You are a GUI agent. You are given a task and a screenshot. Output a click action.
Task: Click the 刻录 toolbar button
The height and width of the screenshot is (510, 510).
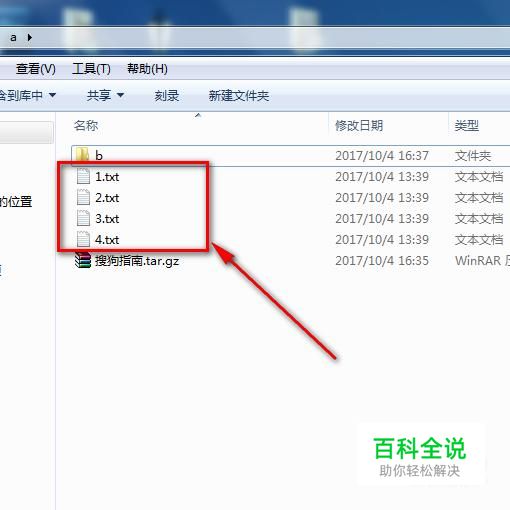[167, 96]
